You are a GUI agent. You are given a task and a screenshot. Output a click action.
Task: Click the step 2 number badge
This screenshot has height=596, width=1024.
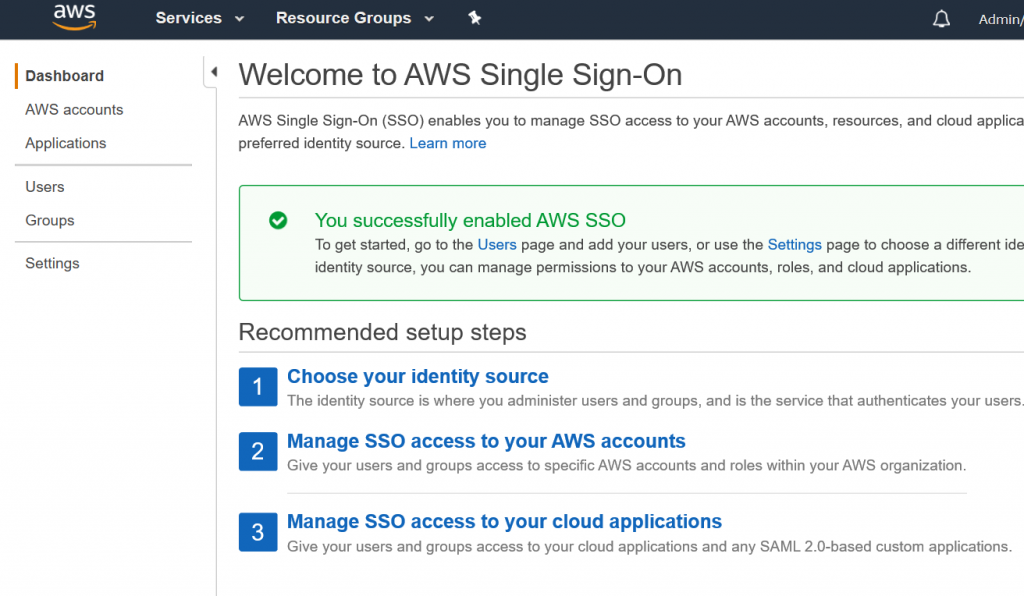point(258,452)
